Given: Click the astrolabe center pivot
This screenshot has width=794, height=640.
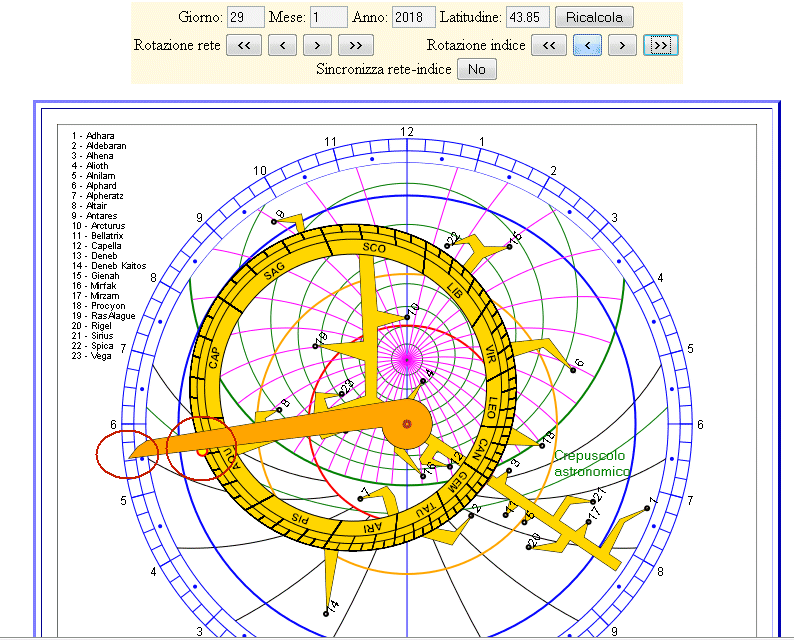Looking at the screenshot, I should [x=406, y=425].
